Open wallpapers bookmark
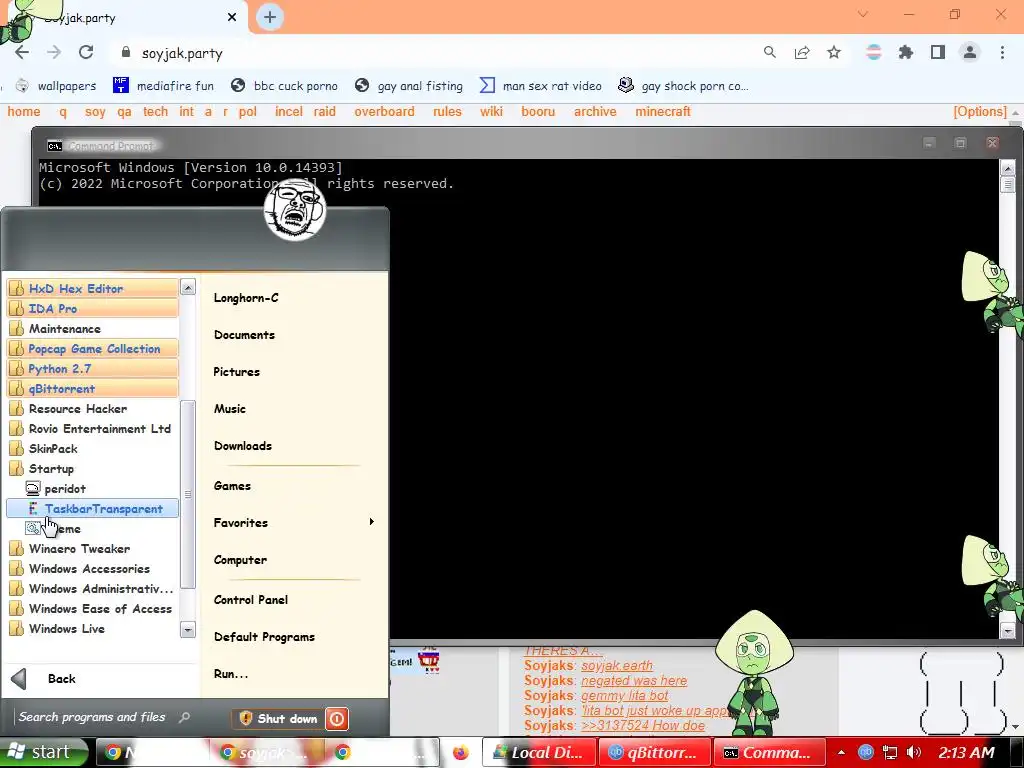 point(56,86)
